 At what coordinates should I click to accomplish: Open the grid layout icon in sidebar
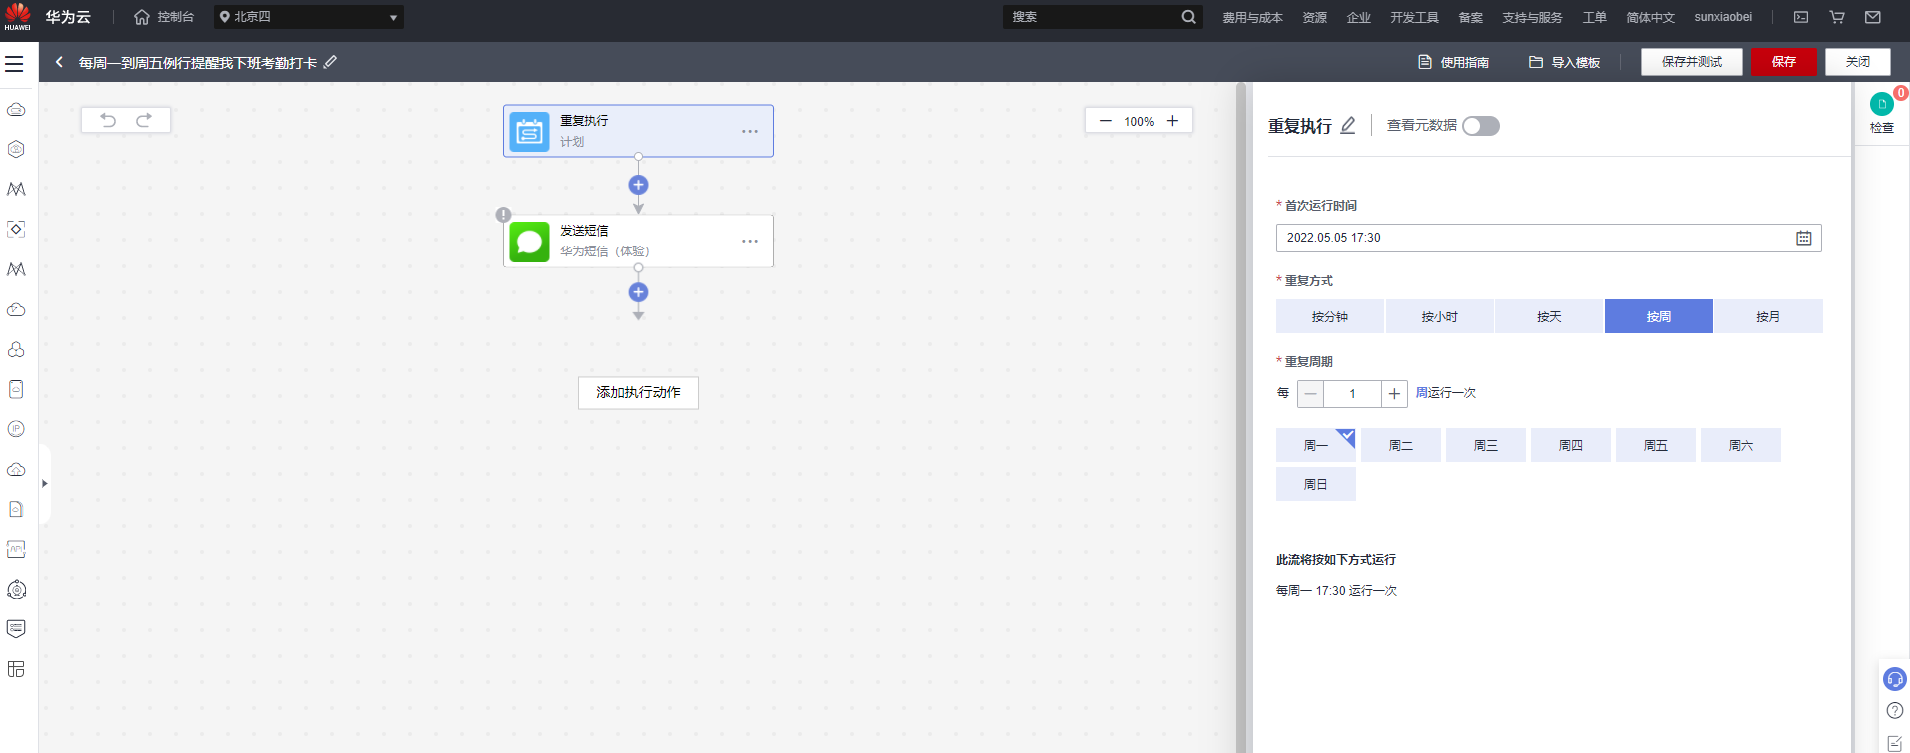[16, 669]
